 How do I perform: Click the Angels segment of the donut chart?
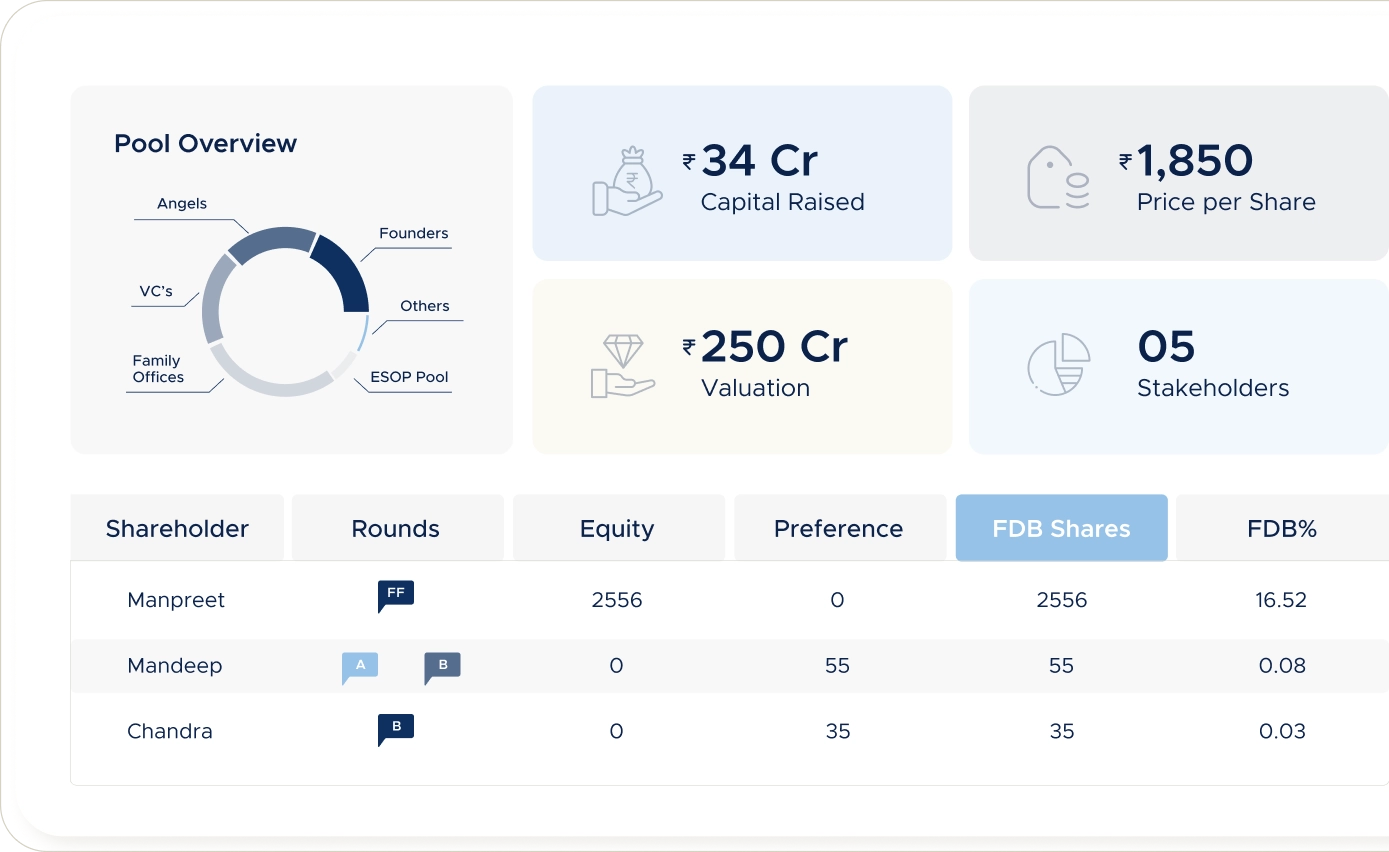[272, 242]
